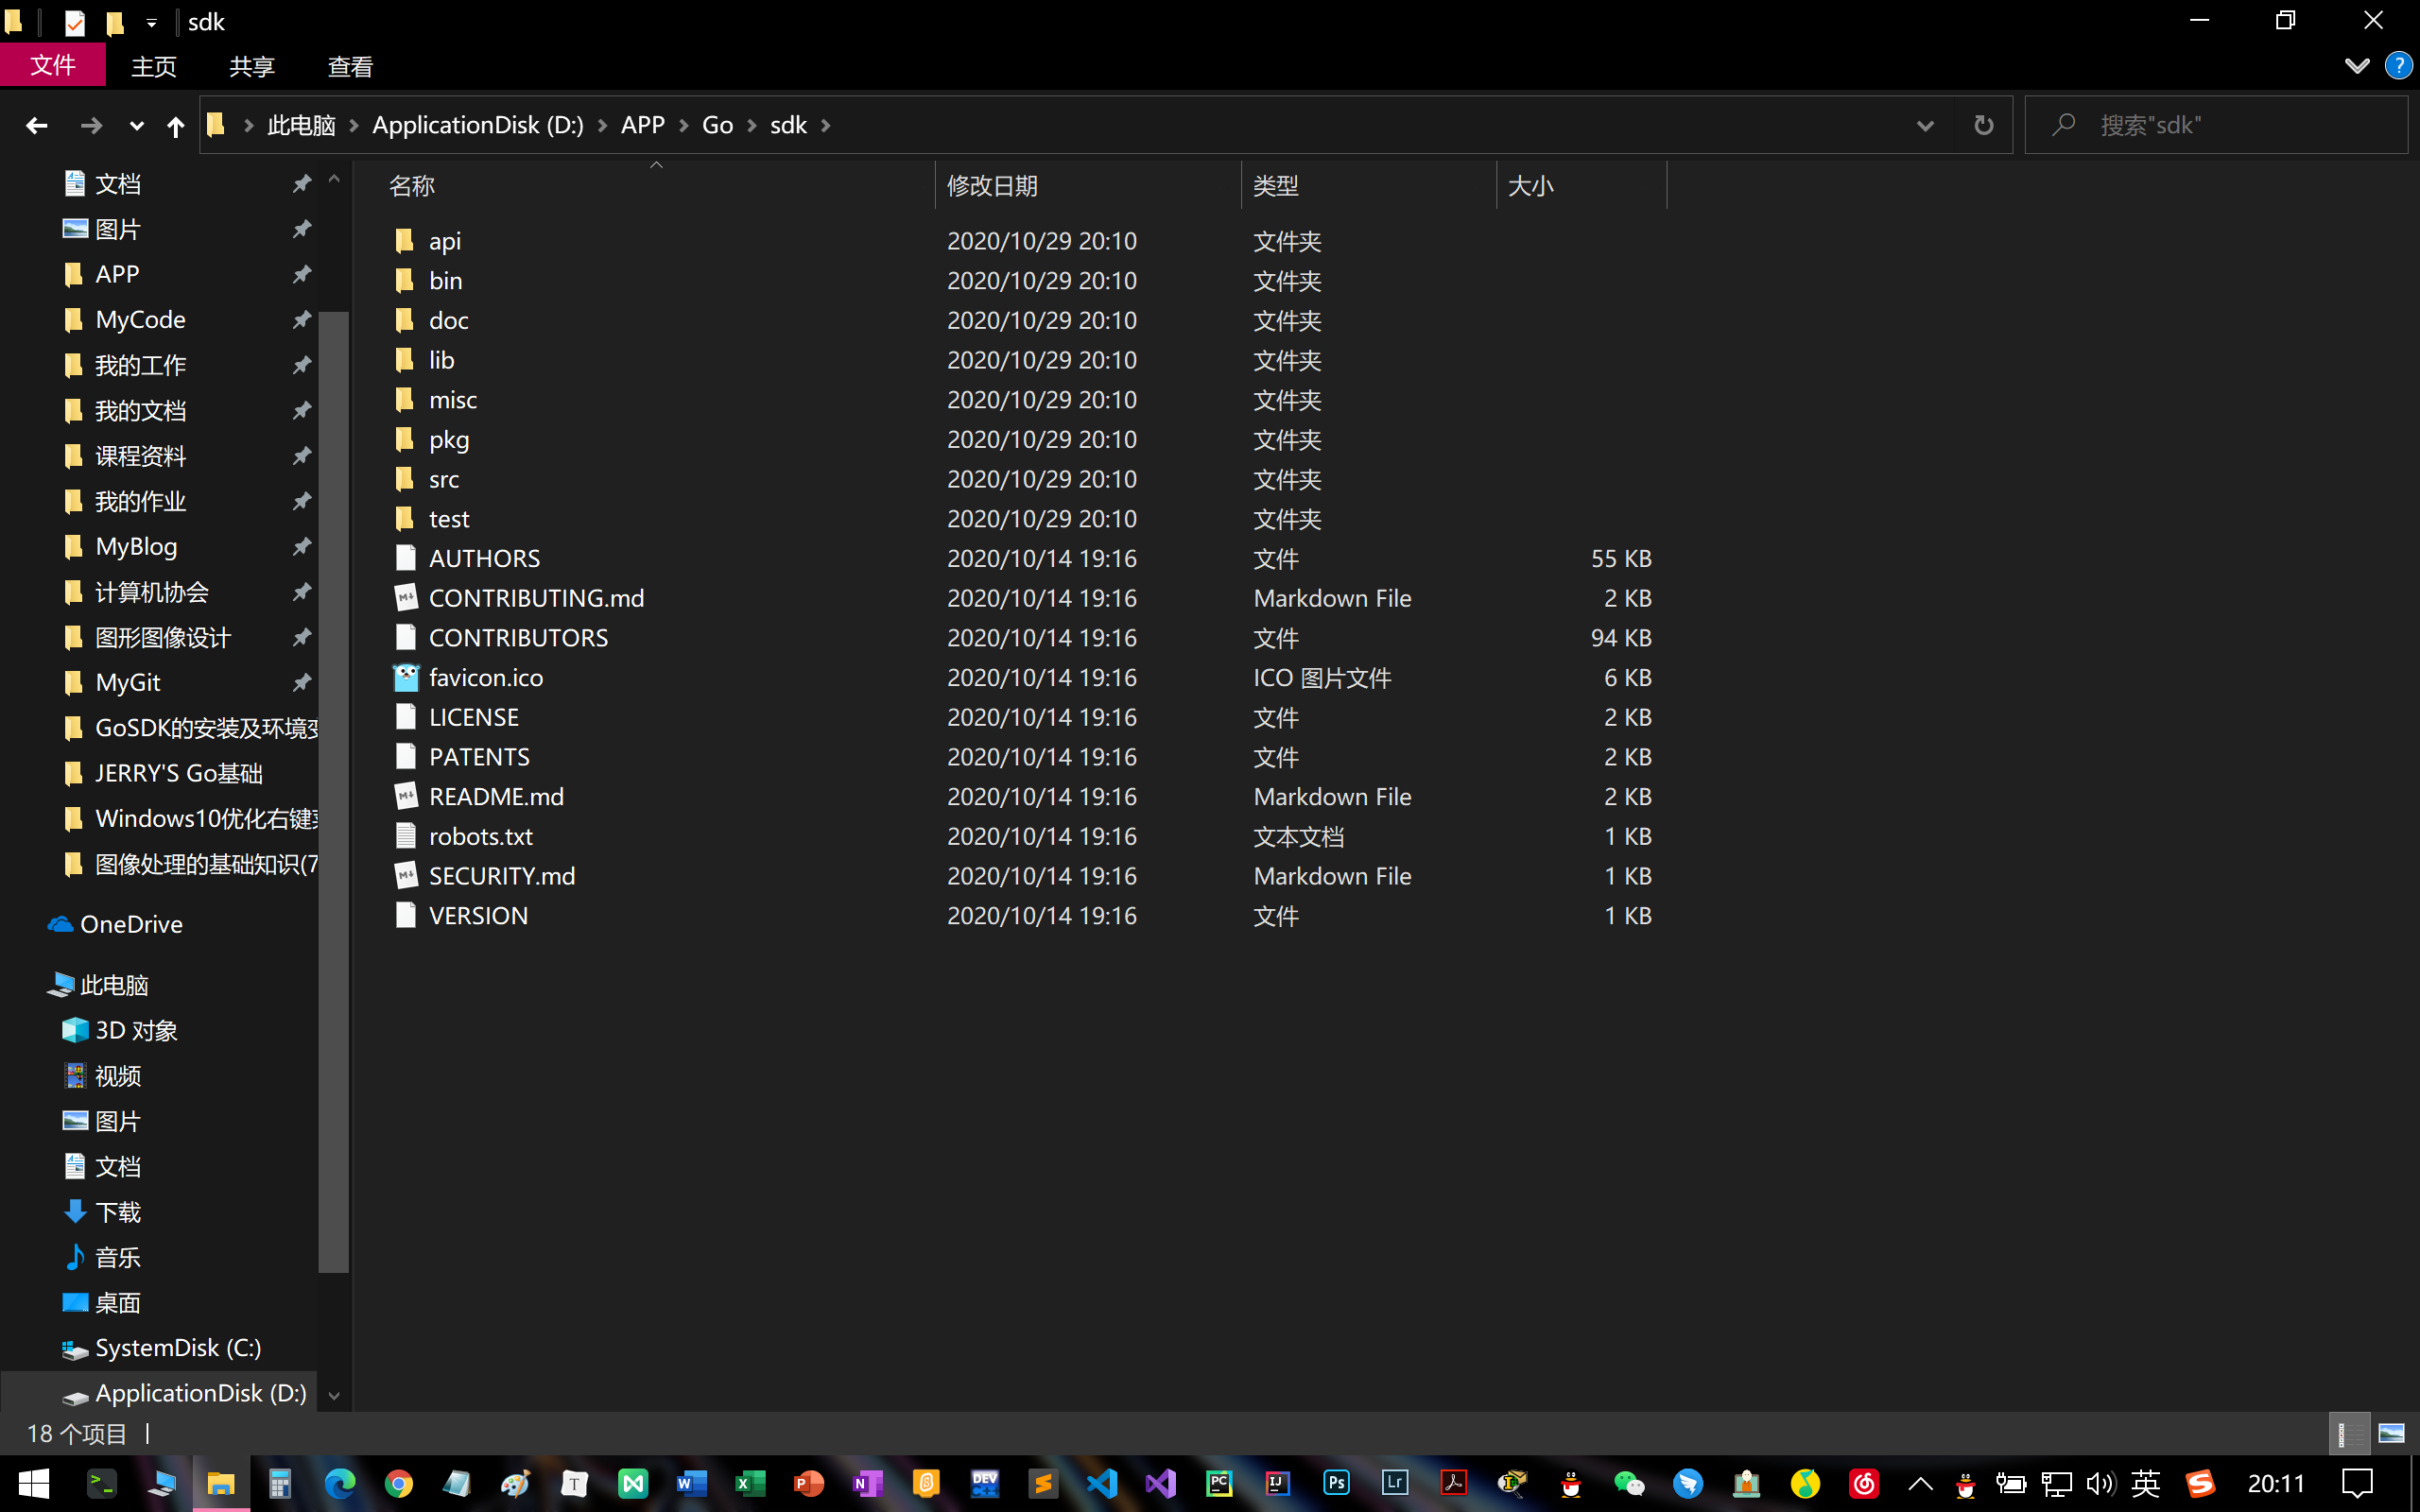2420x1512 pixels.
Task: Click the README.md file icon
Action: (405, 796)
